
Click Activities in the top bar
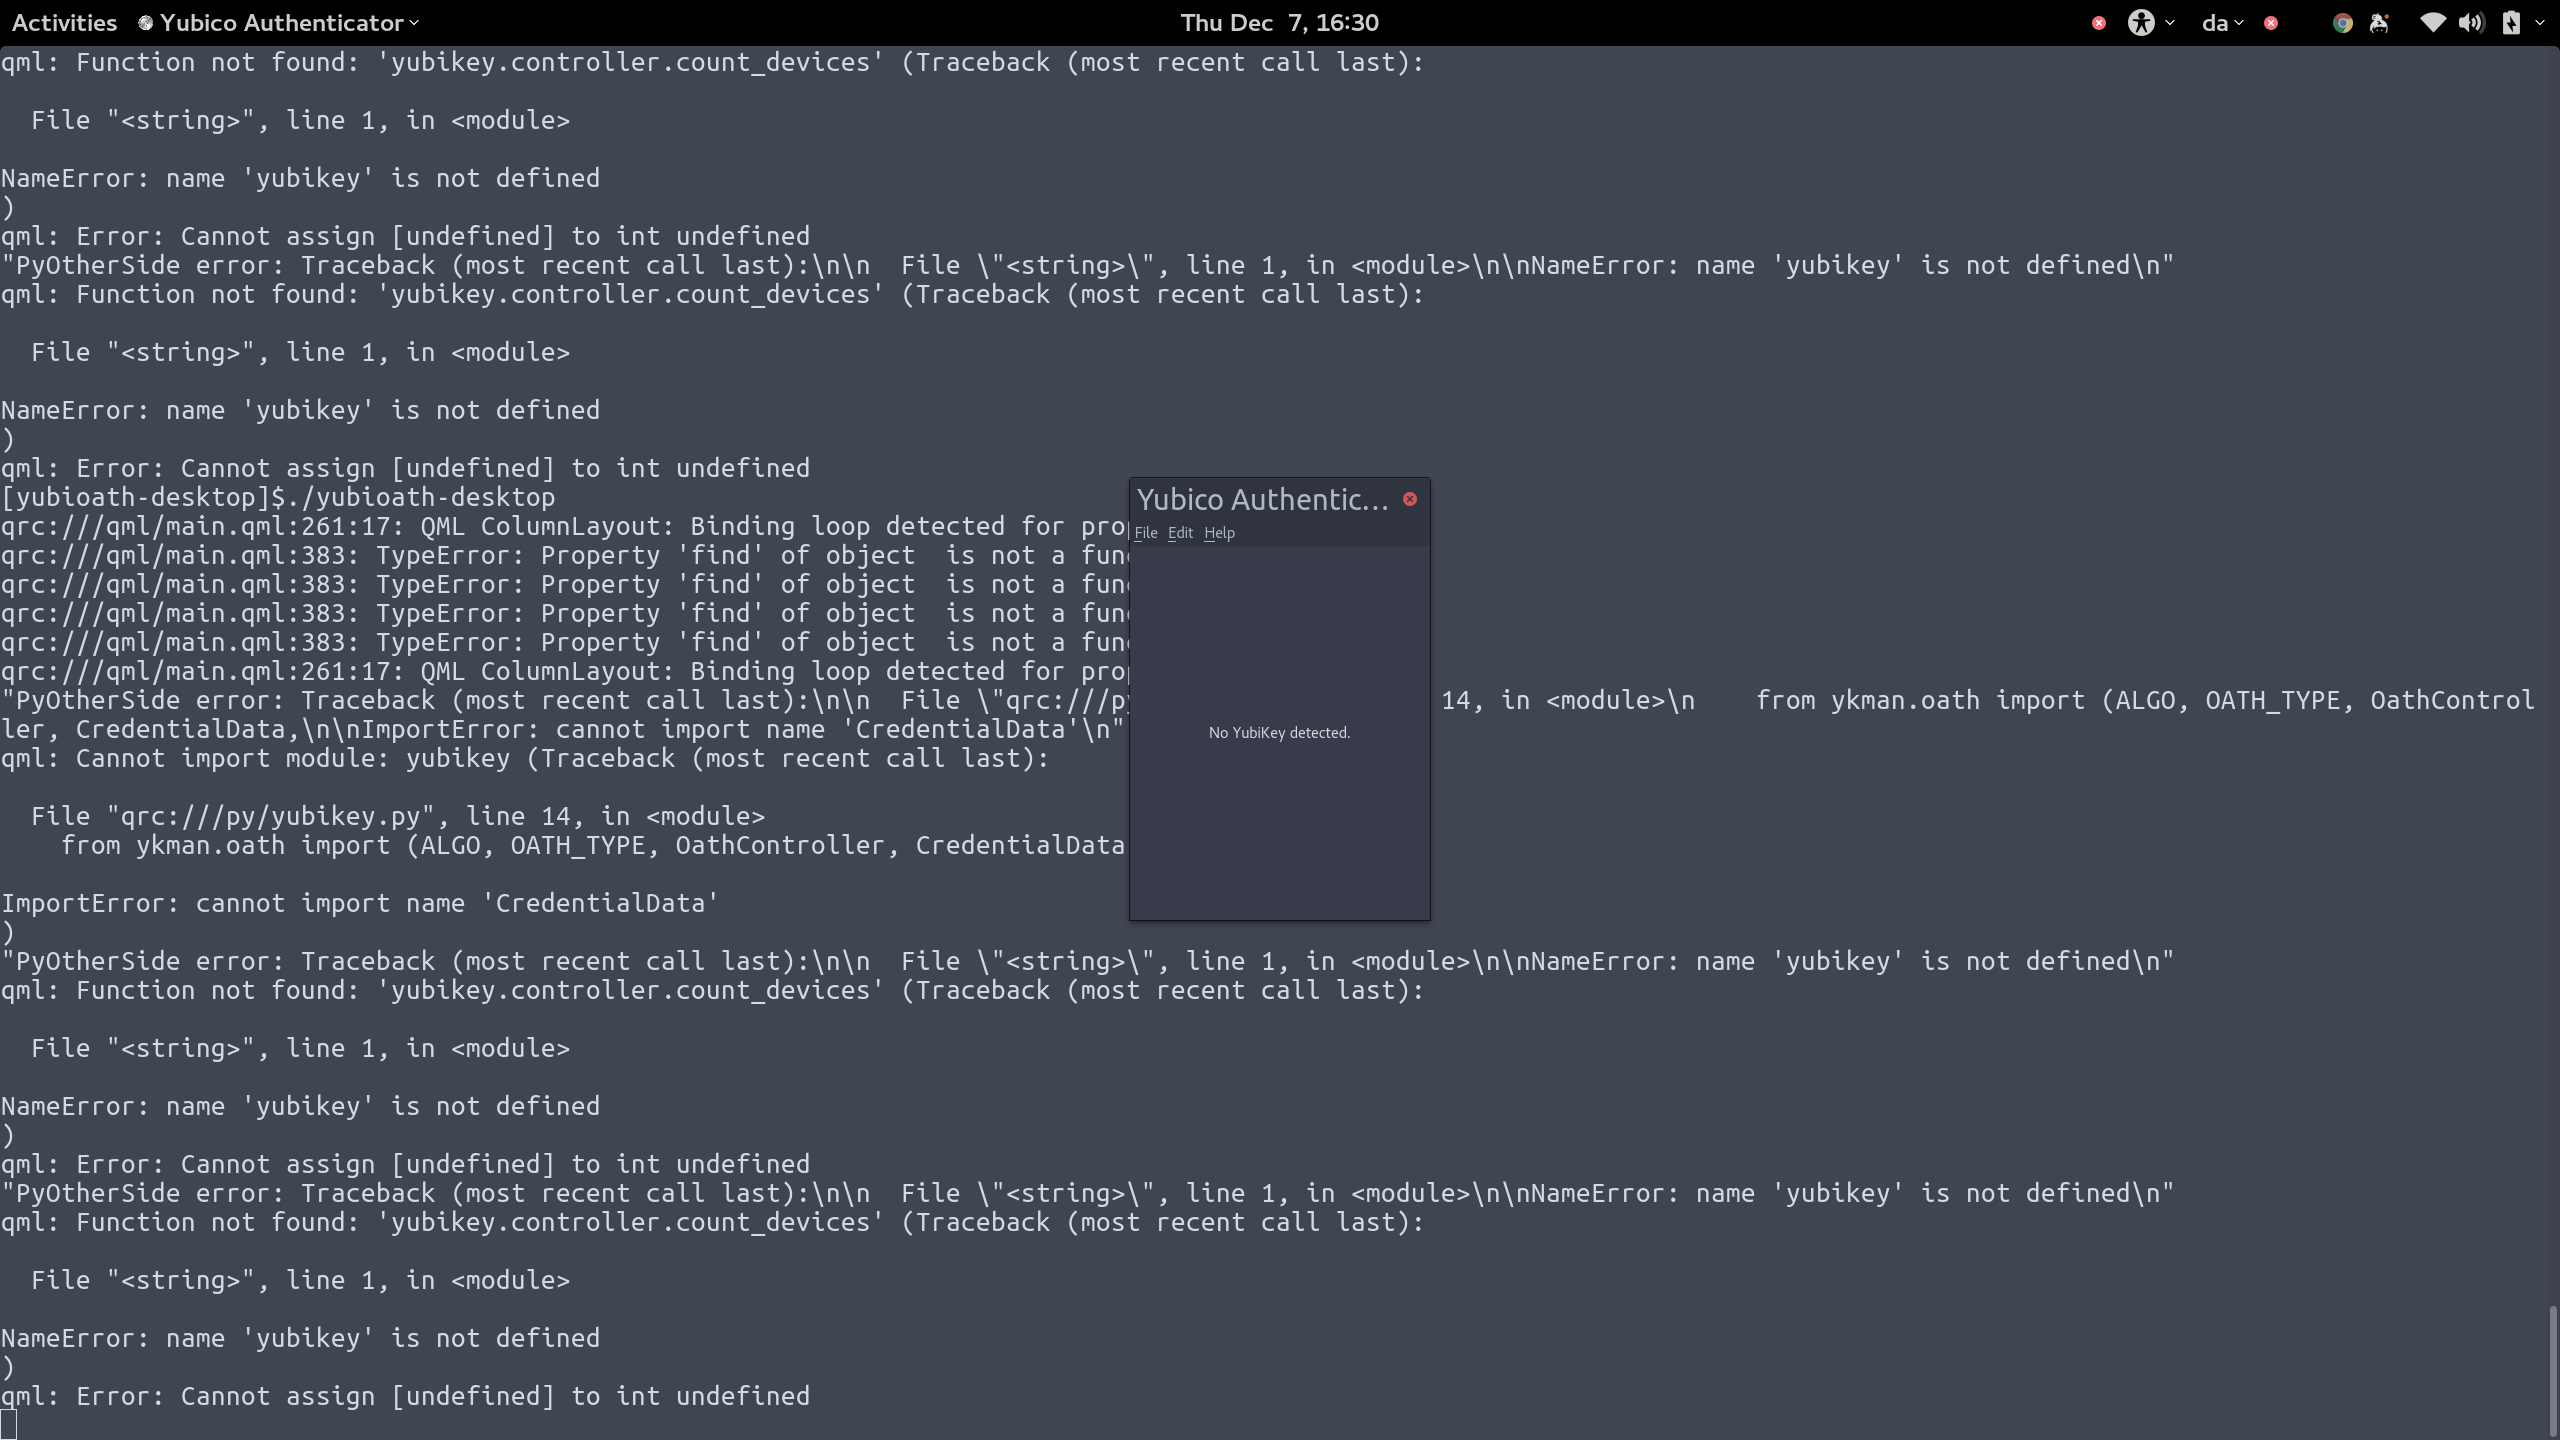tap(63, 22)
